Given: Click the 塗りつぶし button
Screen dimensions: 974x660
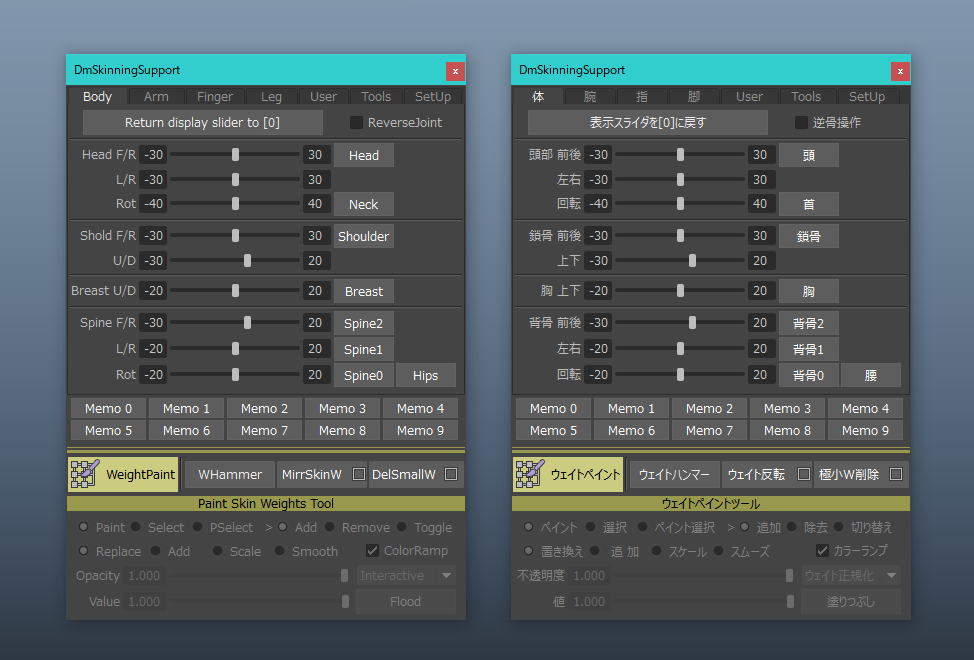Looking at the screenshot, I should point(850,602).
